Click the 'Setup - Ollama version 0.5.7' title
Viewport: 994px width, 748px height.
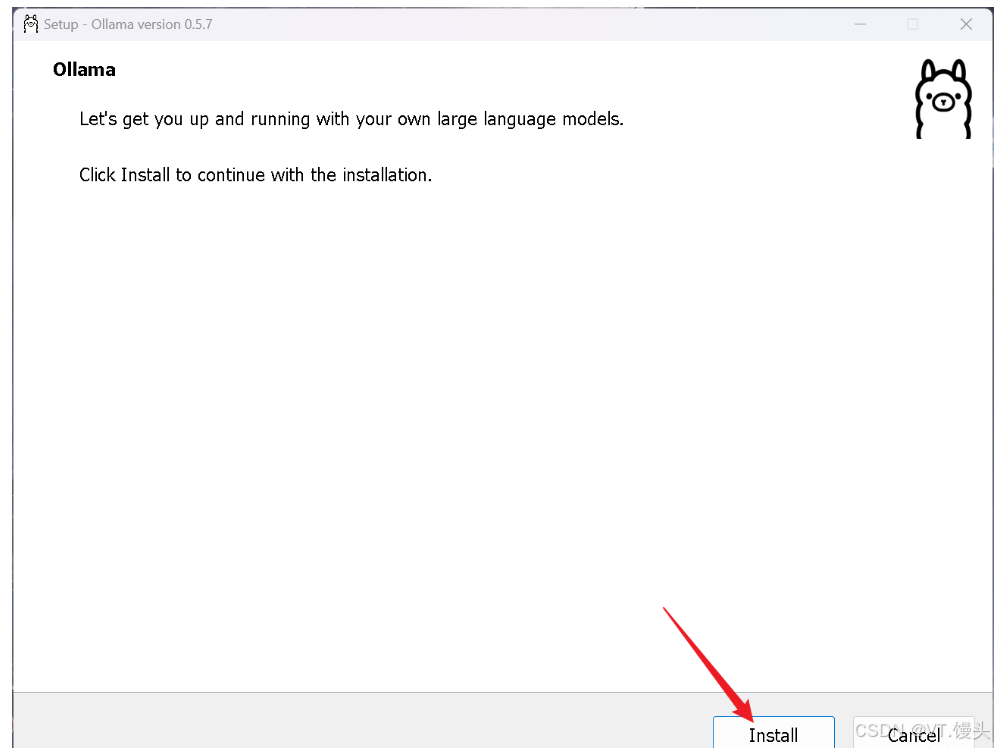(128, 24)
